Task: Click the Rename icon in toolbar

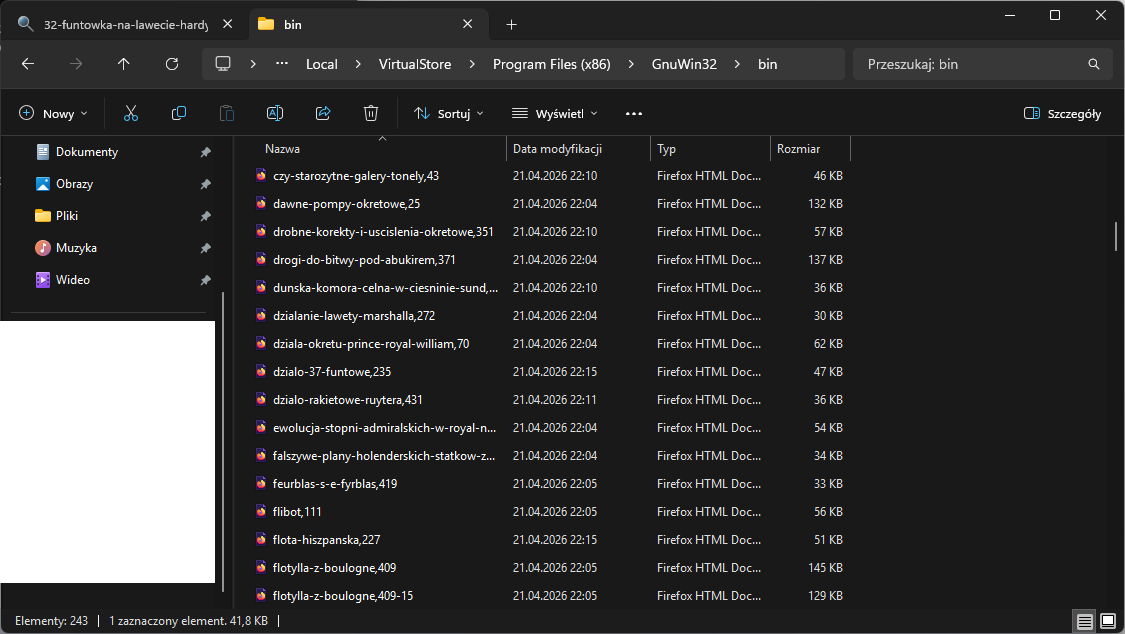Action: [275, 114]
